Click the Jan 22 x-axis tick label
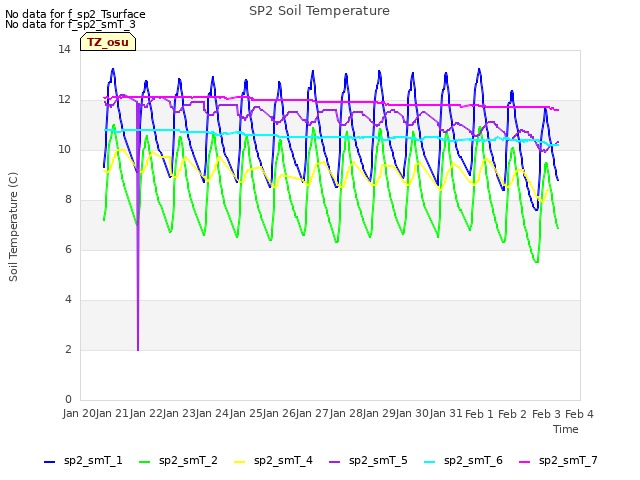 pos(146,414)
